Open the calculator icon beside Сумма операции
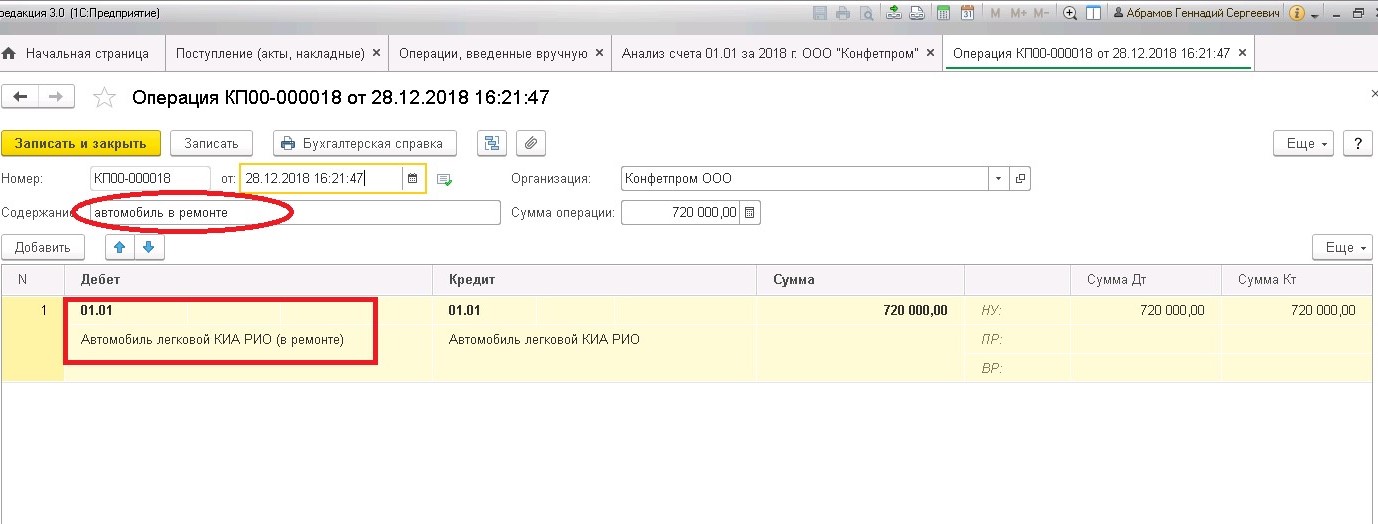Image resolution: width=1378 pixels, height=524 pixels. click(750, 212)
